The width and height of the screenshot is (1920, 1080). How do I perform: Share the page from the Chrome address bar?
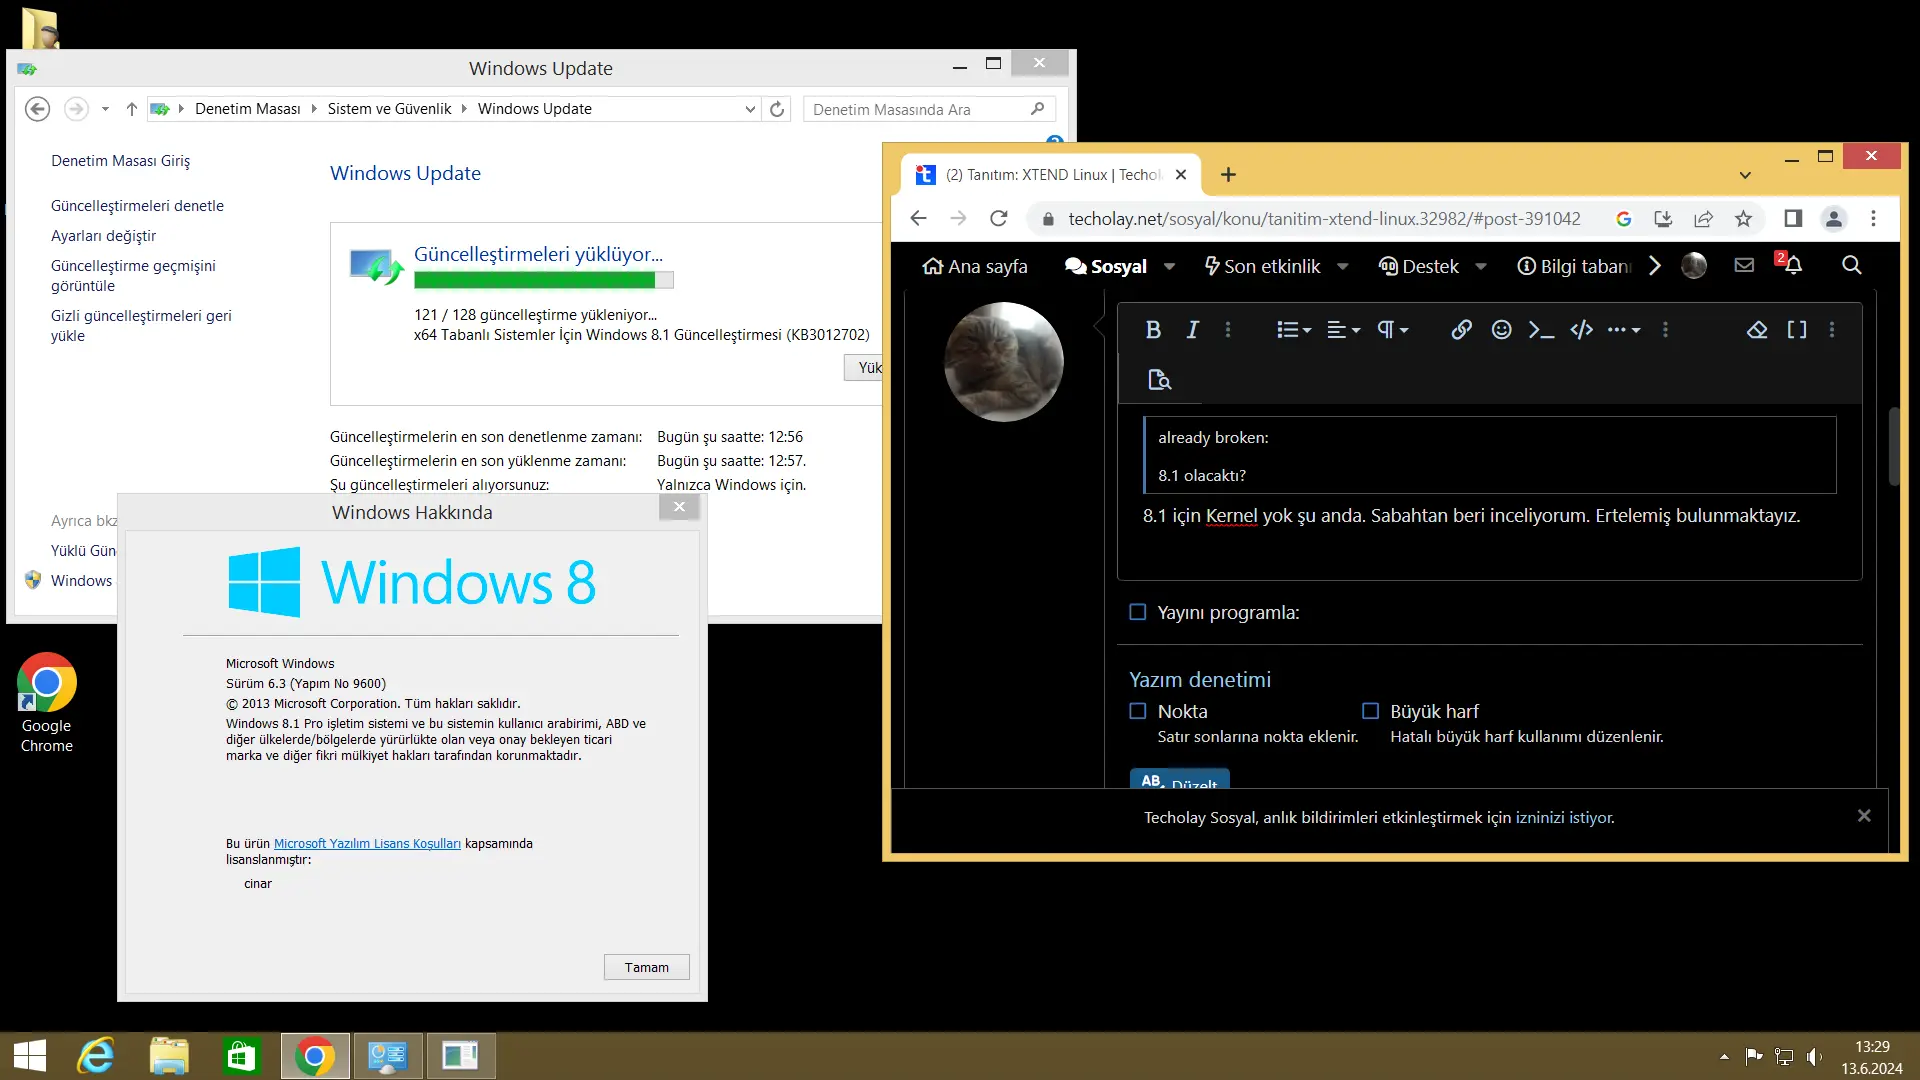(x=1703, y=218)
